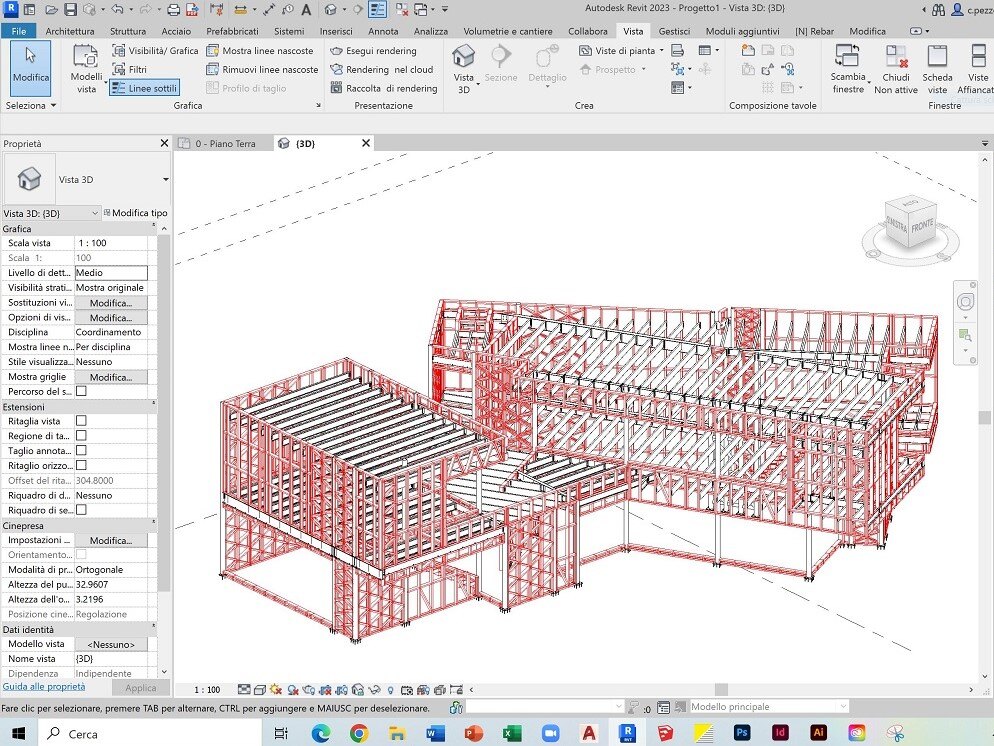Open Guida alle proprietà link

[44, 686]
